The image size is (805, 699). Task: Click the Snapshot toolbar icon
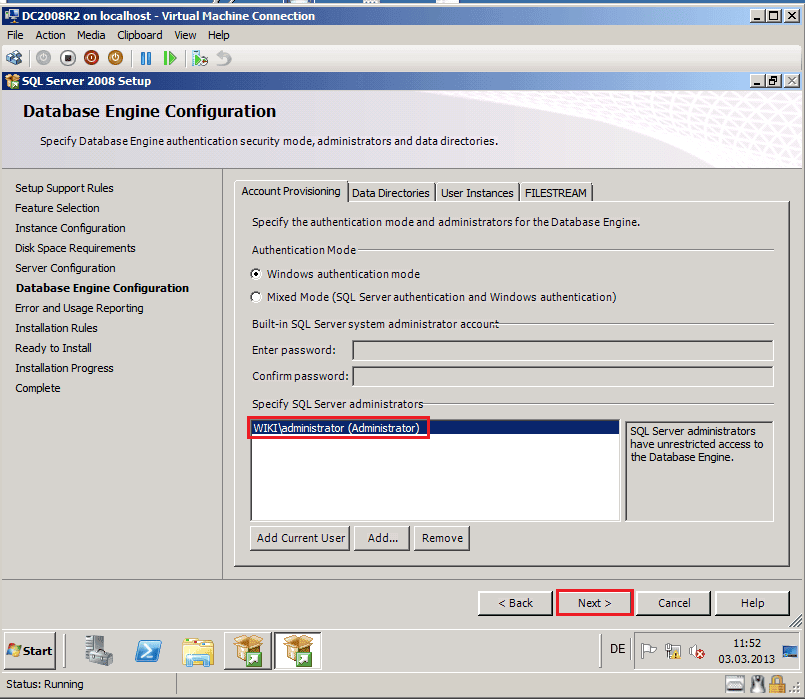[200, 59]
